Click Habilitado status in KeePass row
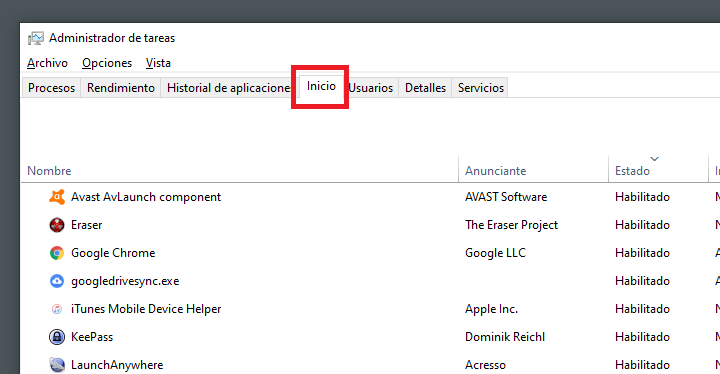 point(642,337)
